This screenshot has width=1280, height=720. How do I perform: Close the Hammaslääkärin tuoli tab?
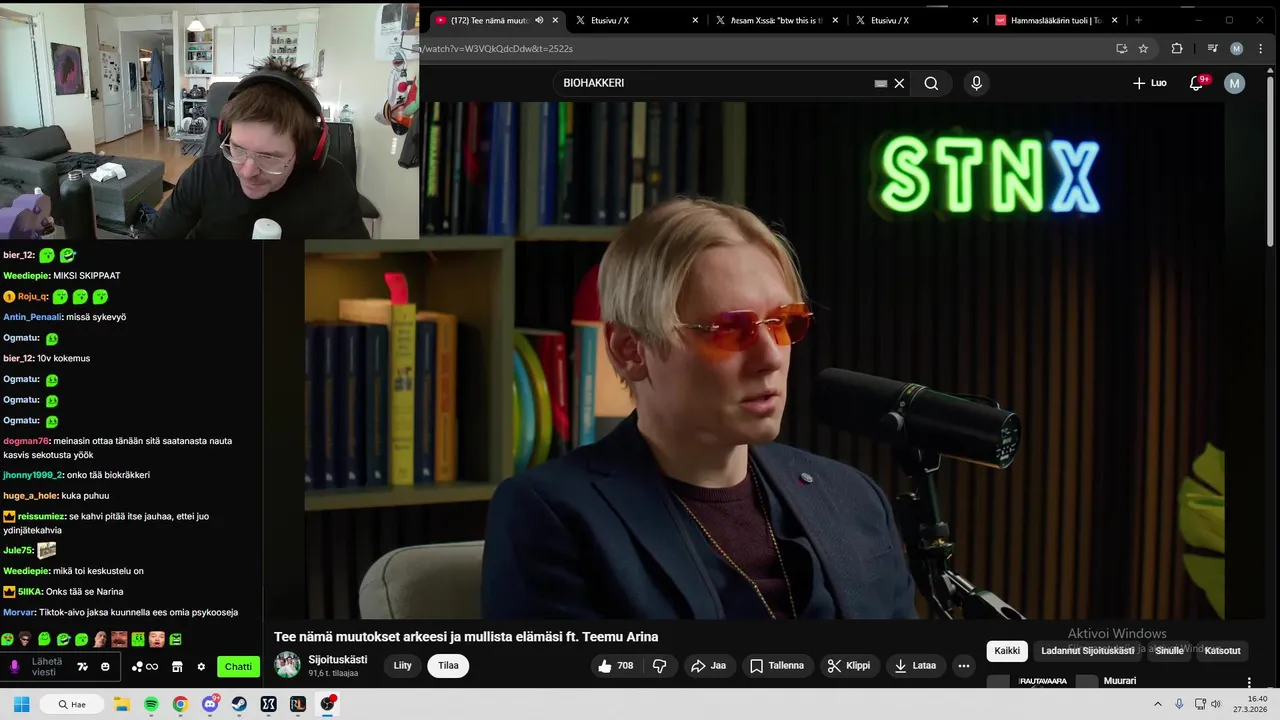click(x=1115, y=20)
